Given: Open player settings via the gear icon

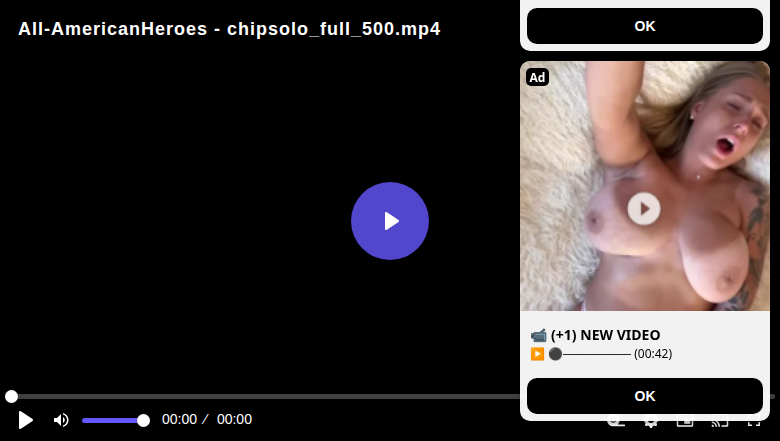Looking at the screenshot, I should tap(650, 423).
